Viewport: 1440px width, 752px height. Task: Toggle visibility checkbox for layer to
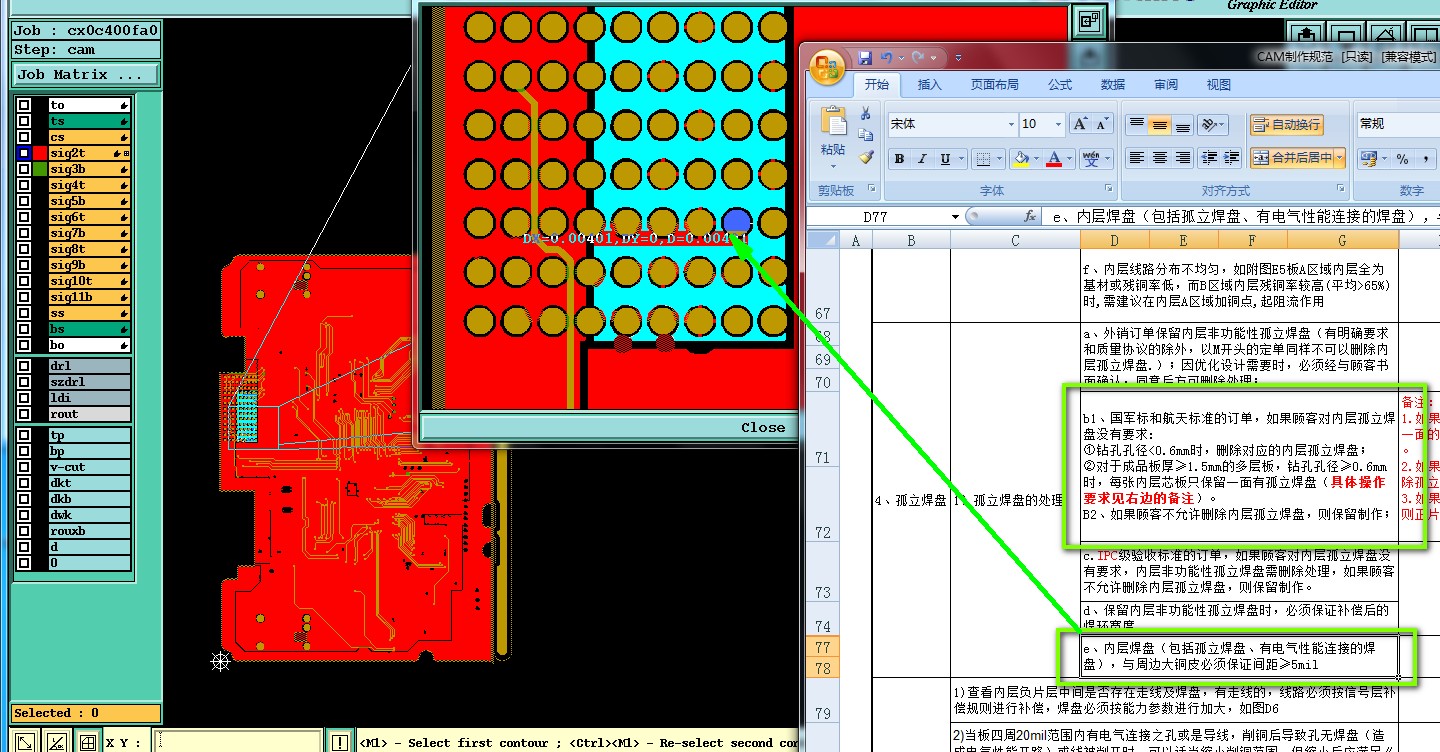coord(23,105)
